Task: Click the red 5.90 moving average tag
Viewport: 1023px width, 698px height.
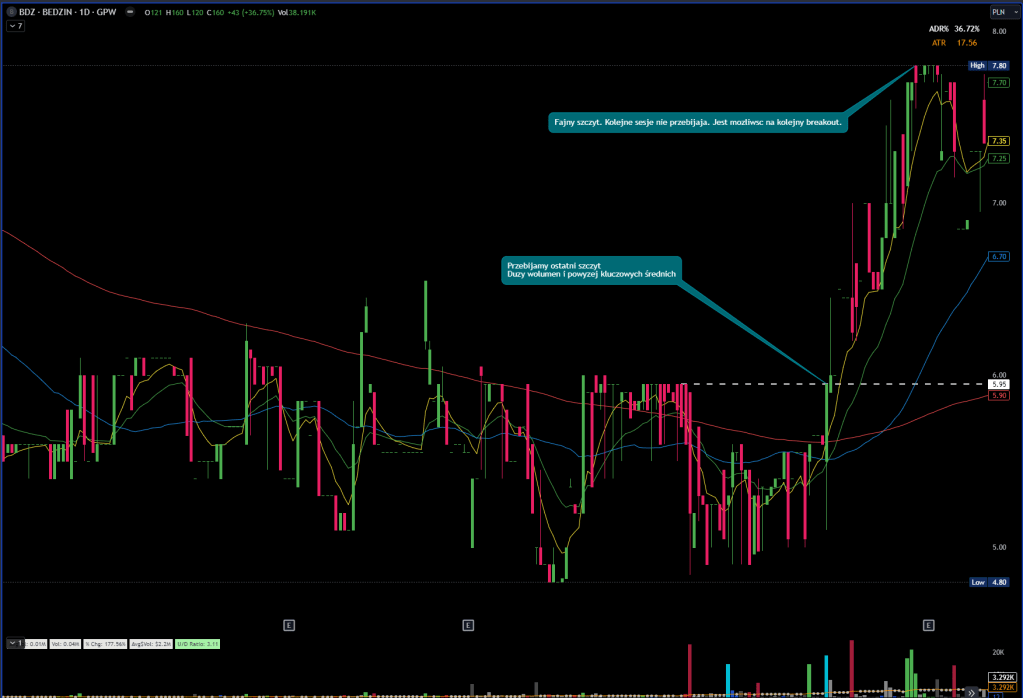Action: (x=998, y=396)
